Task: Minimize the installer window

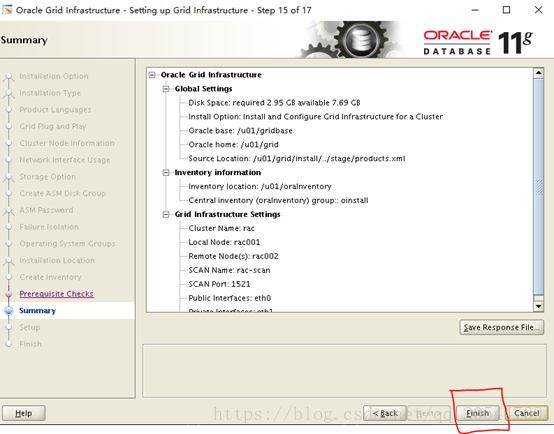Action: click(475, 10)
